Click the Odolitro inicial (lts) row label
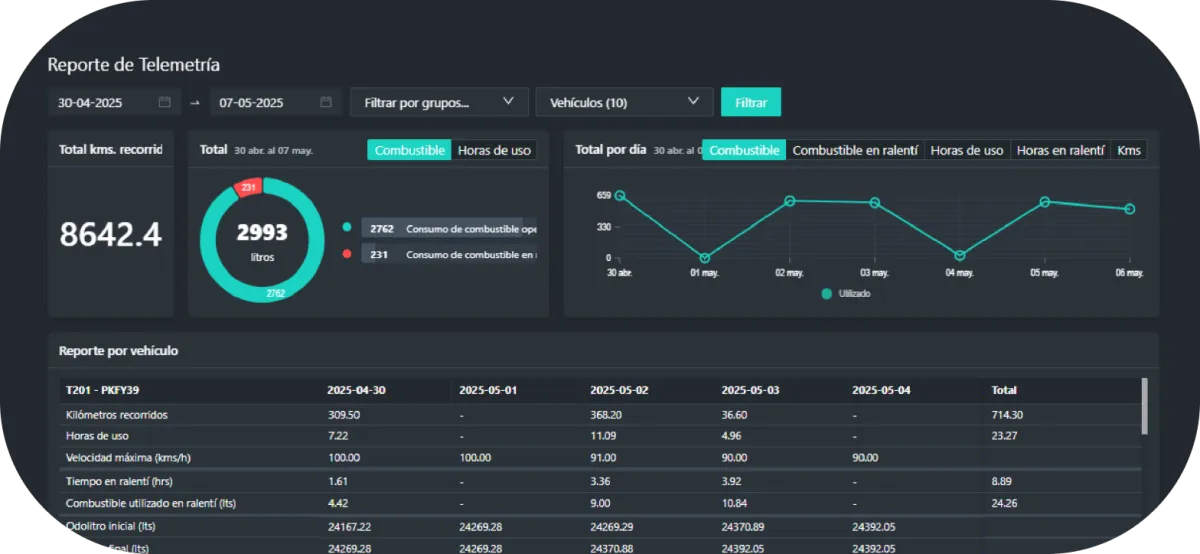Viewport: 1200px width, 554px height. [111, 526]
